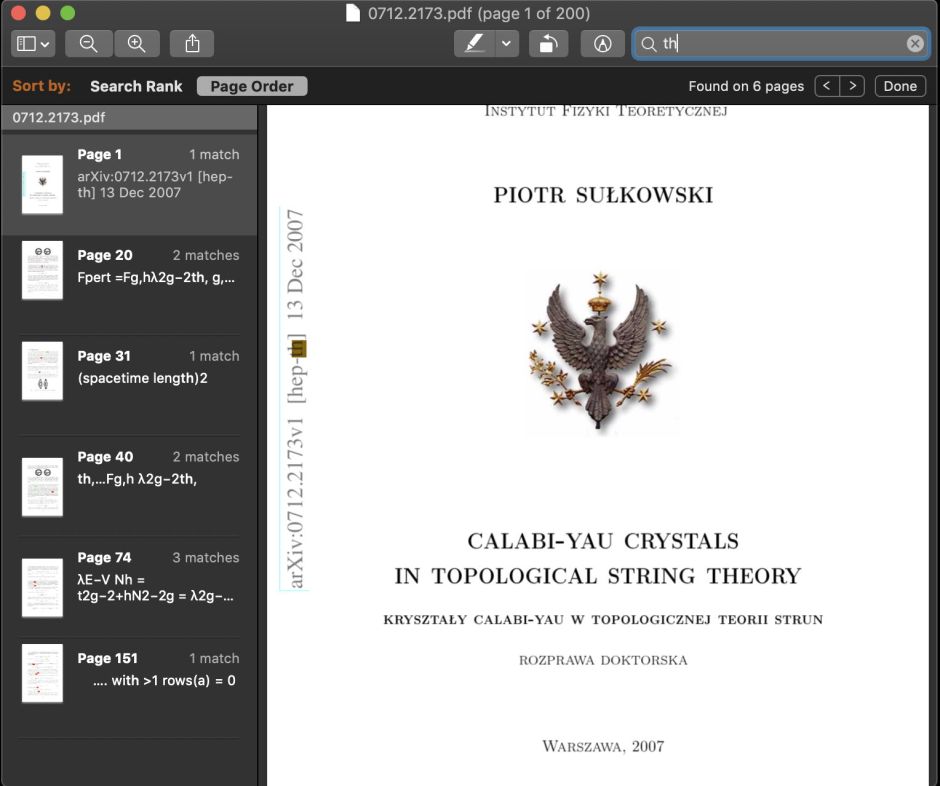Expand the highlight color dropdown arrow
Screen dimensions: 940x786
click(506, 44)
